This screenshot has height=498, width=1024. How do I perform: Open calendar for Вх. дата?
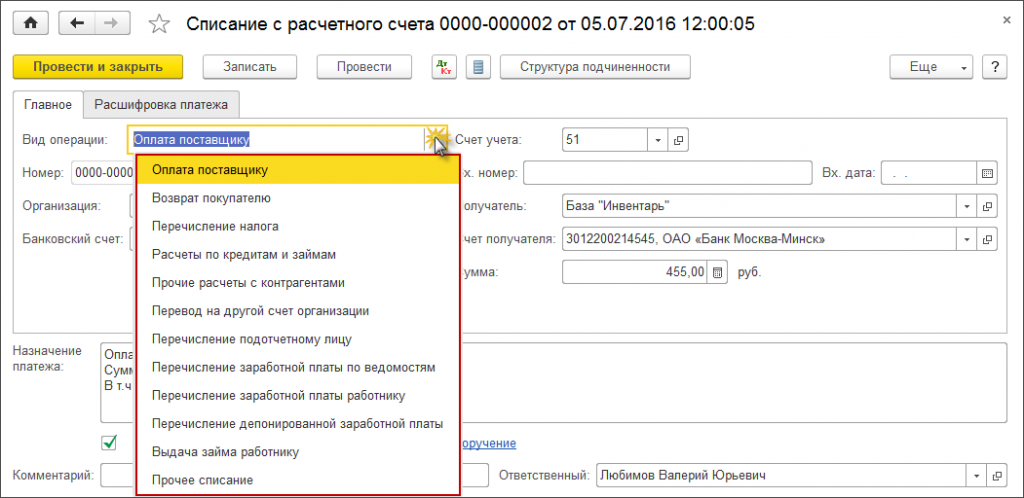pos(987,174)
